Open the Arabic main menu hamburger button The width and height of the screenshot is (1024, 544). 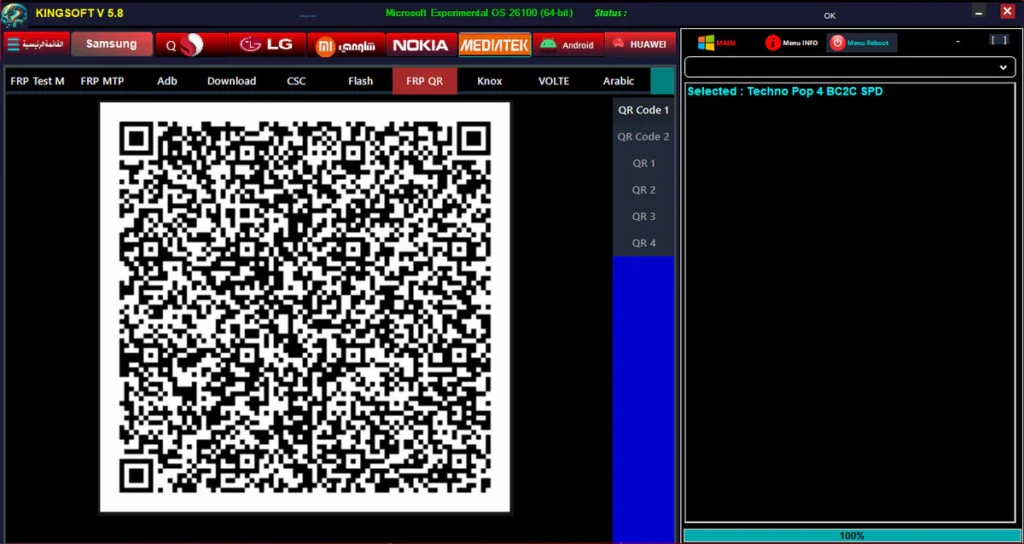[37, 44]
